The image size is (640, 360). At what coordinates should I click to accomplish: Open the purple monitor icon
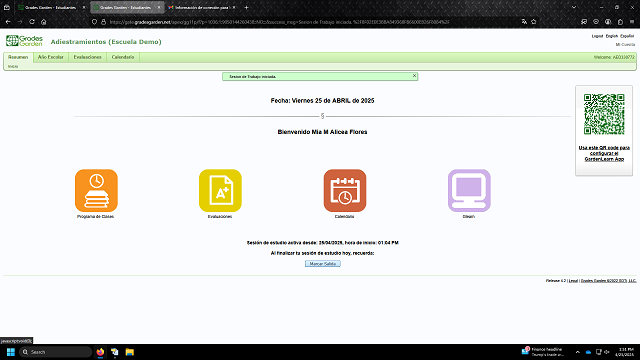(x=469, y=191)
